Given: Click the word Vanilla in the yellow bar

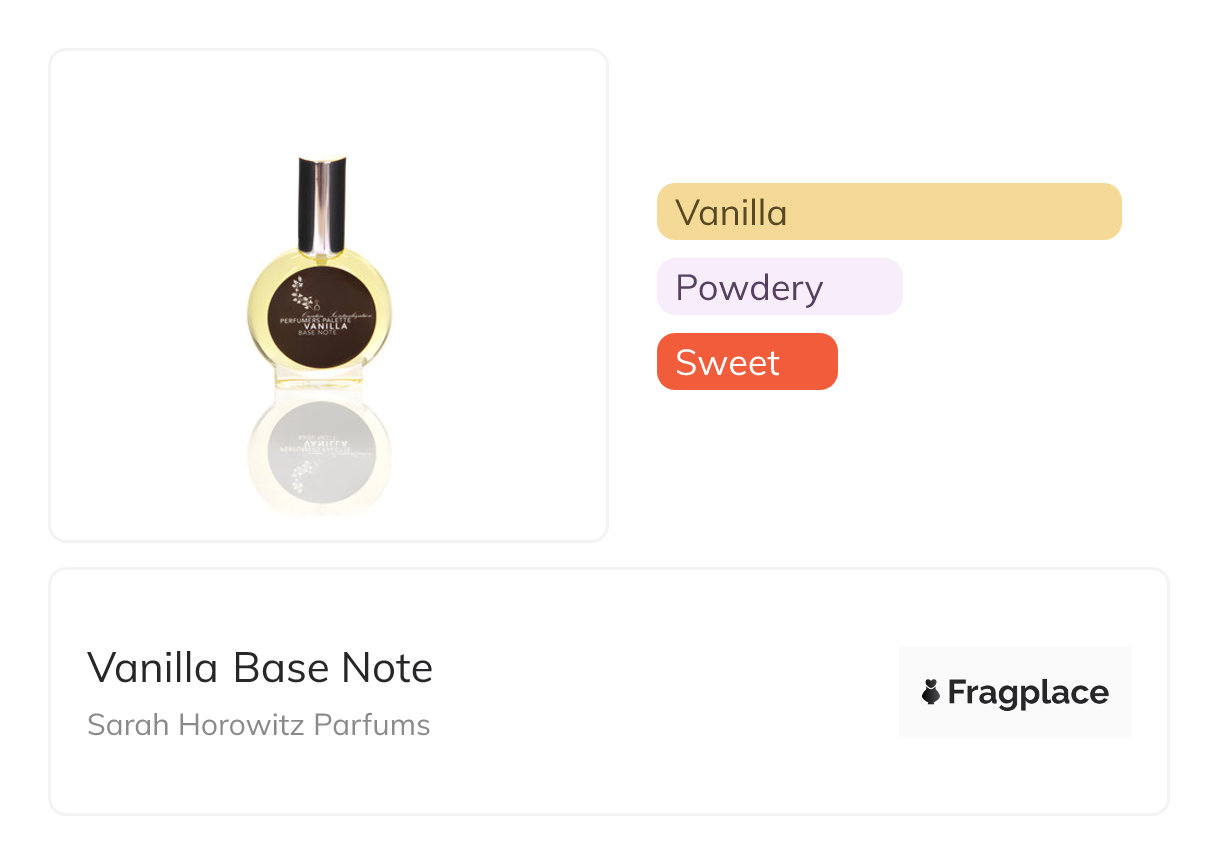Looking at the screenshot, I should point(731,212).
